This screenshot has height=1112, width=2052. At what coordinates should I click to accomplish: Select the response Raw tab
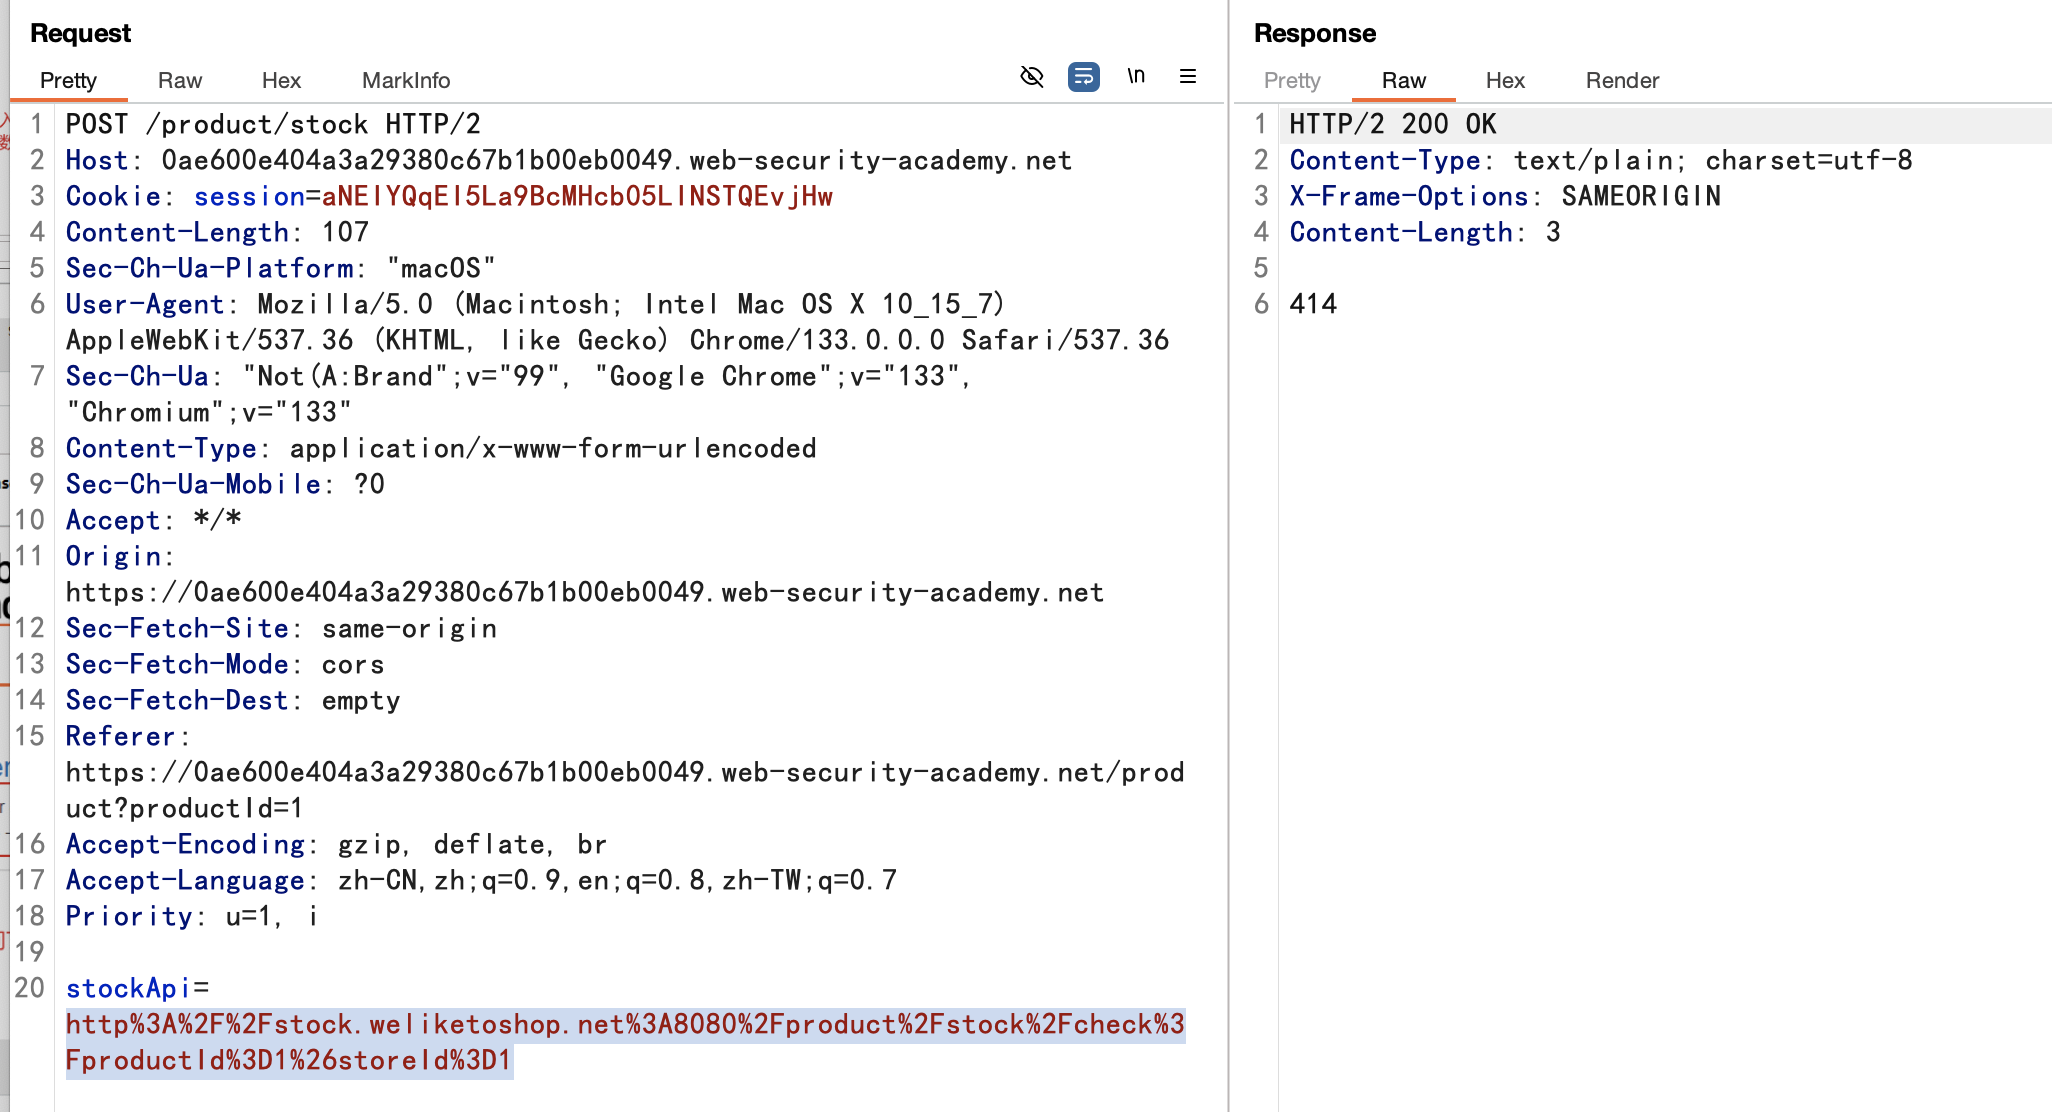[1403, 81]
